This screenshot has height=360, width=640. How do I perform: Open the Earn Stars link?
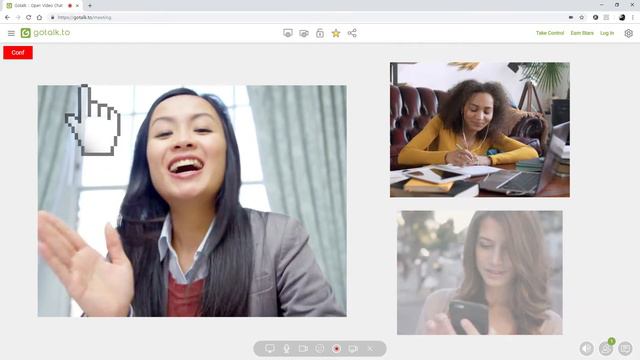582,33
